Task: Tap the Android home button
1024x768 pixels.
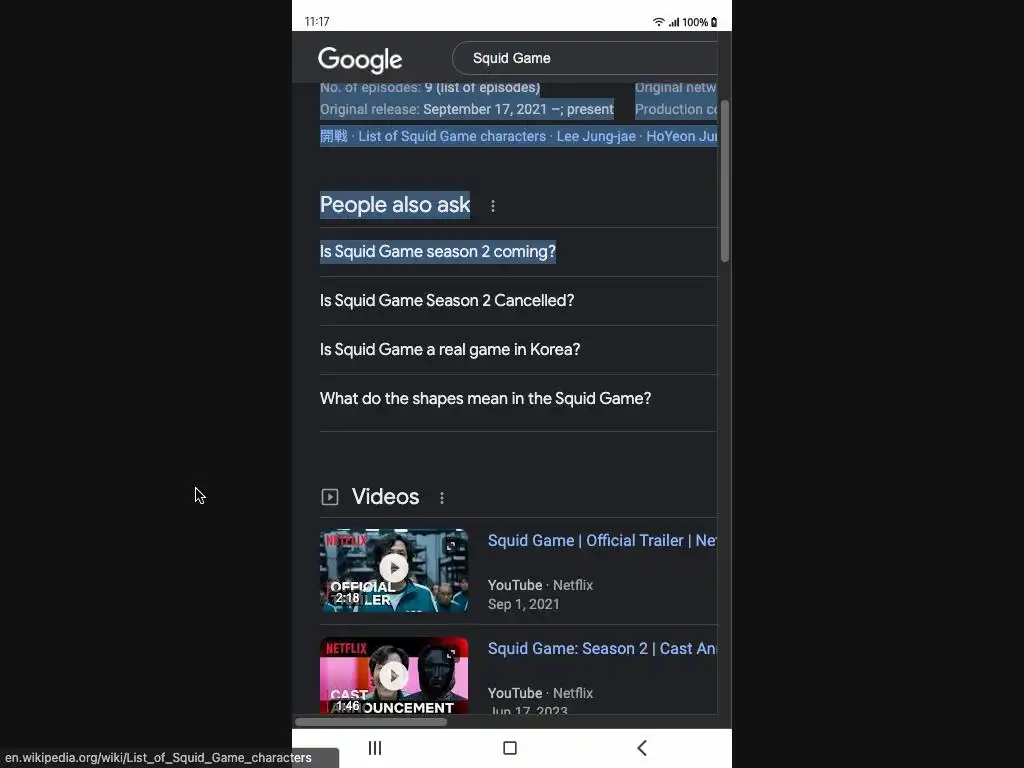Action: point(510,748)
